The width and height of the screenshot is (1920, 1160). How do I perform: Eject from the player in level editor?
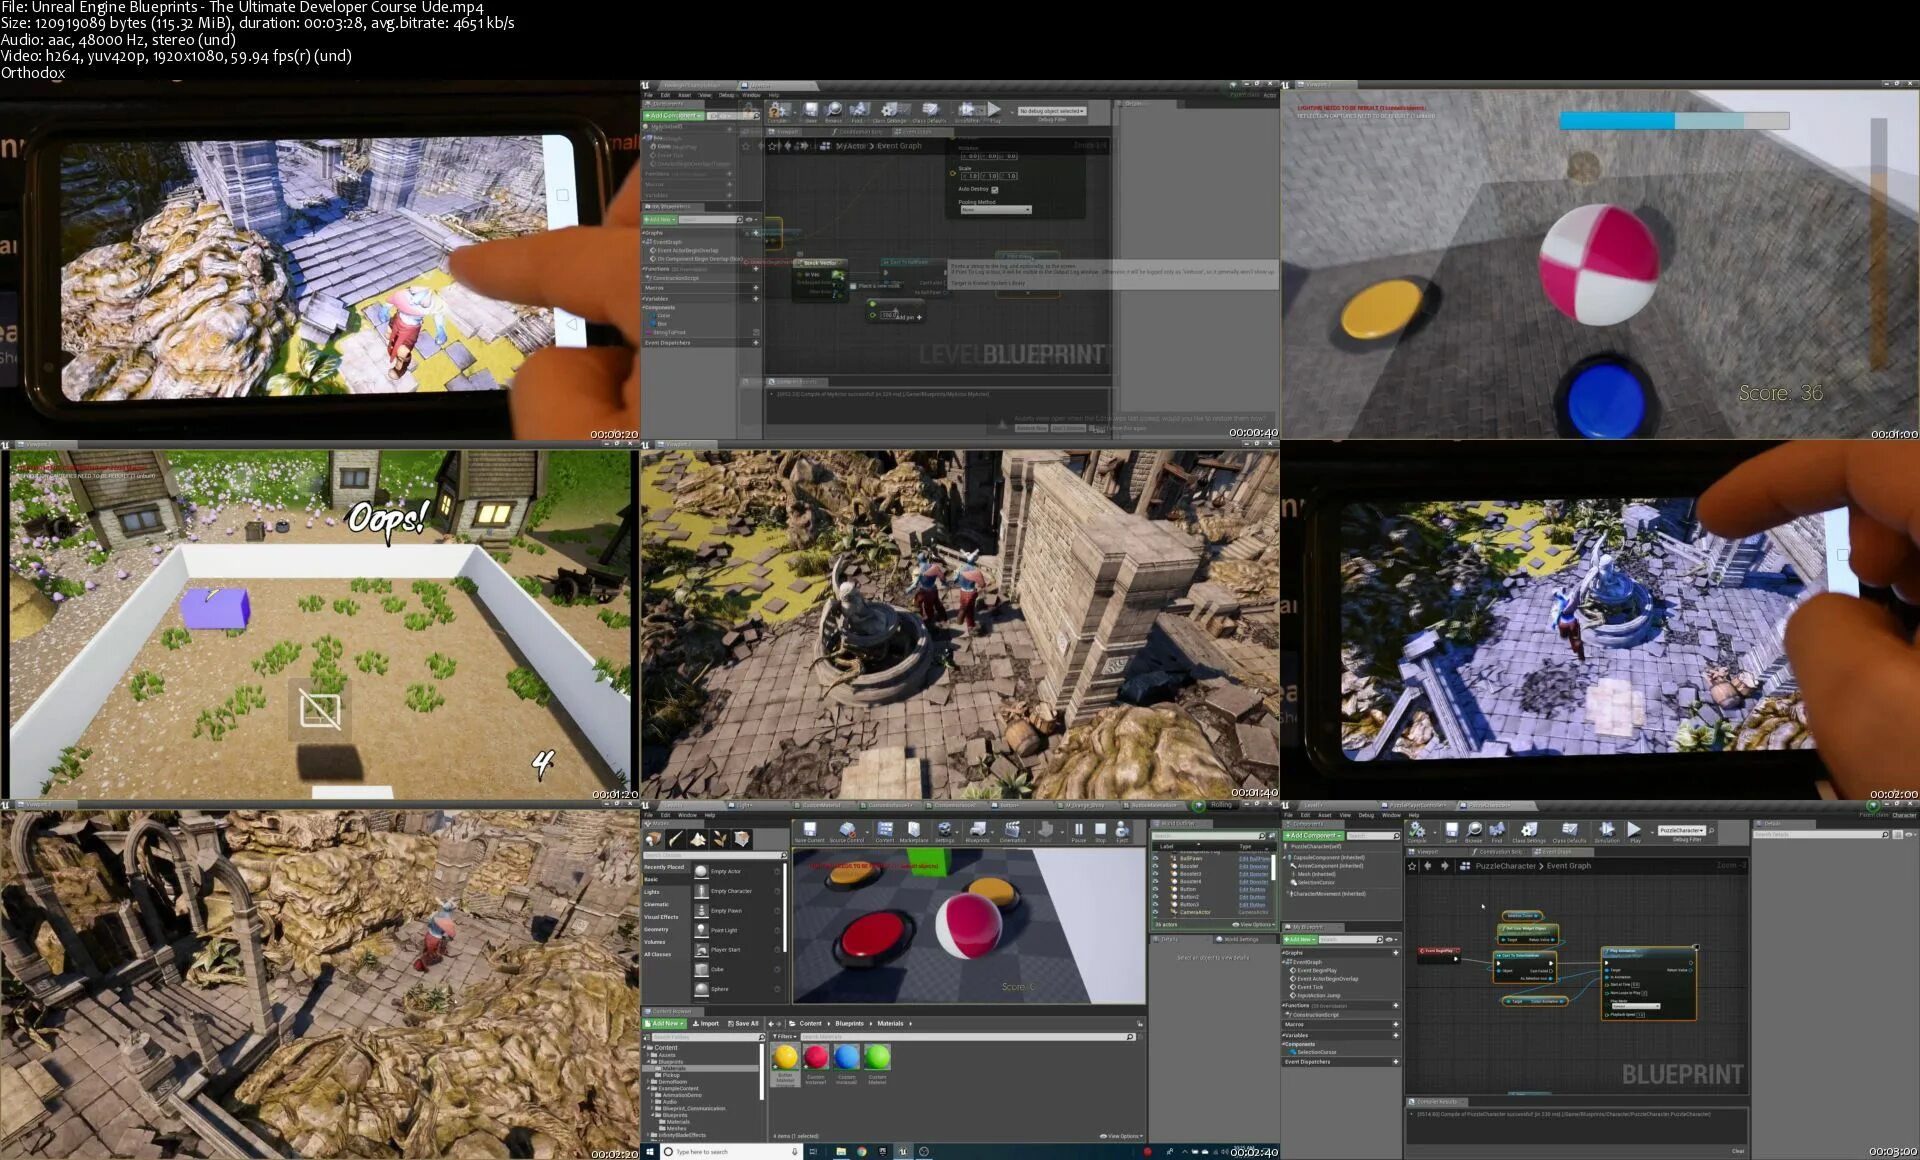(x=1122, y=832)
